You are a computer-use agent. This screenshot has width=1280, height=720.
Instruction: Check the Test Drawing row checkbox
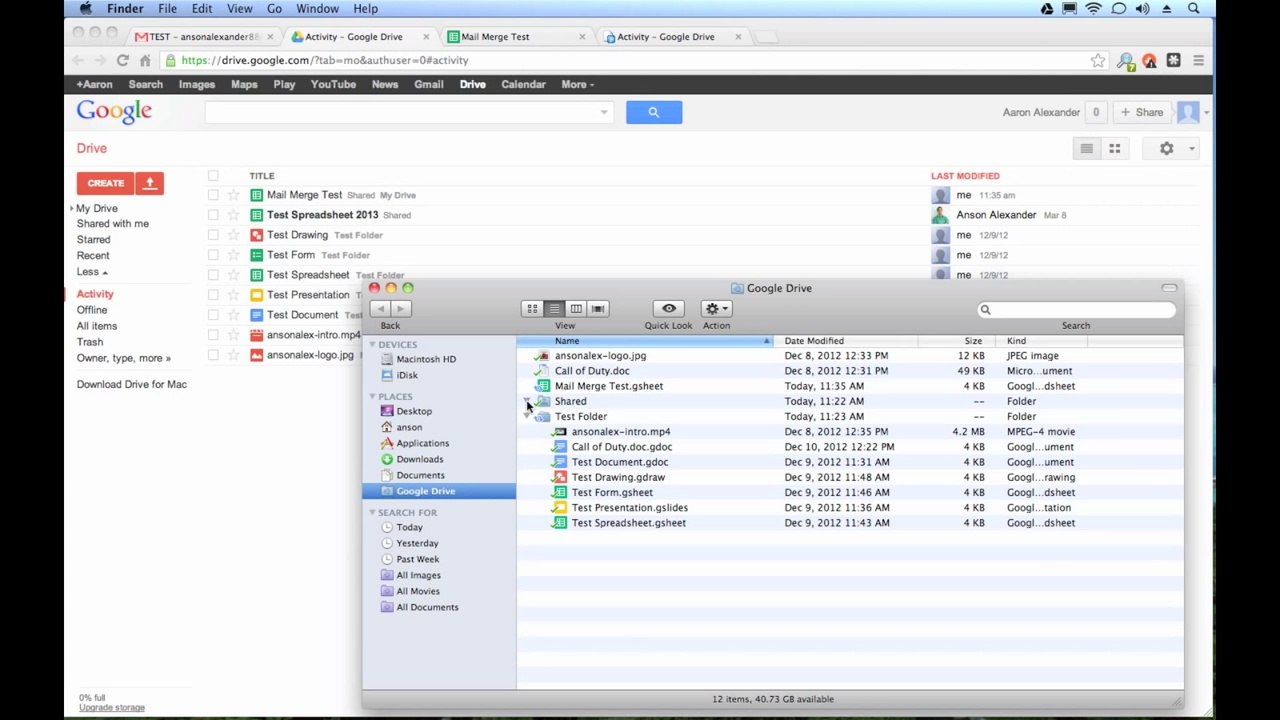pos(213,235)
